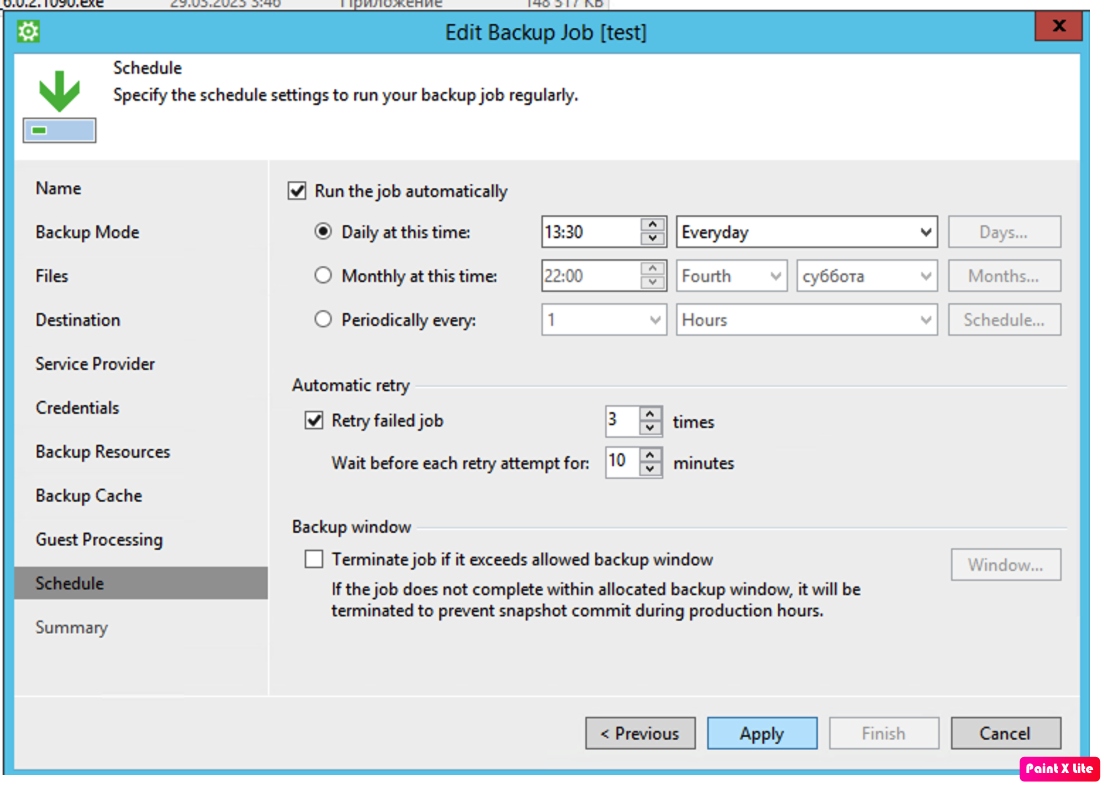Click the Window... button
The height and width of the screenshot is (790, 1110).
coord(1006,565)
